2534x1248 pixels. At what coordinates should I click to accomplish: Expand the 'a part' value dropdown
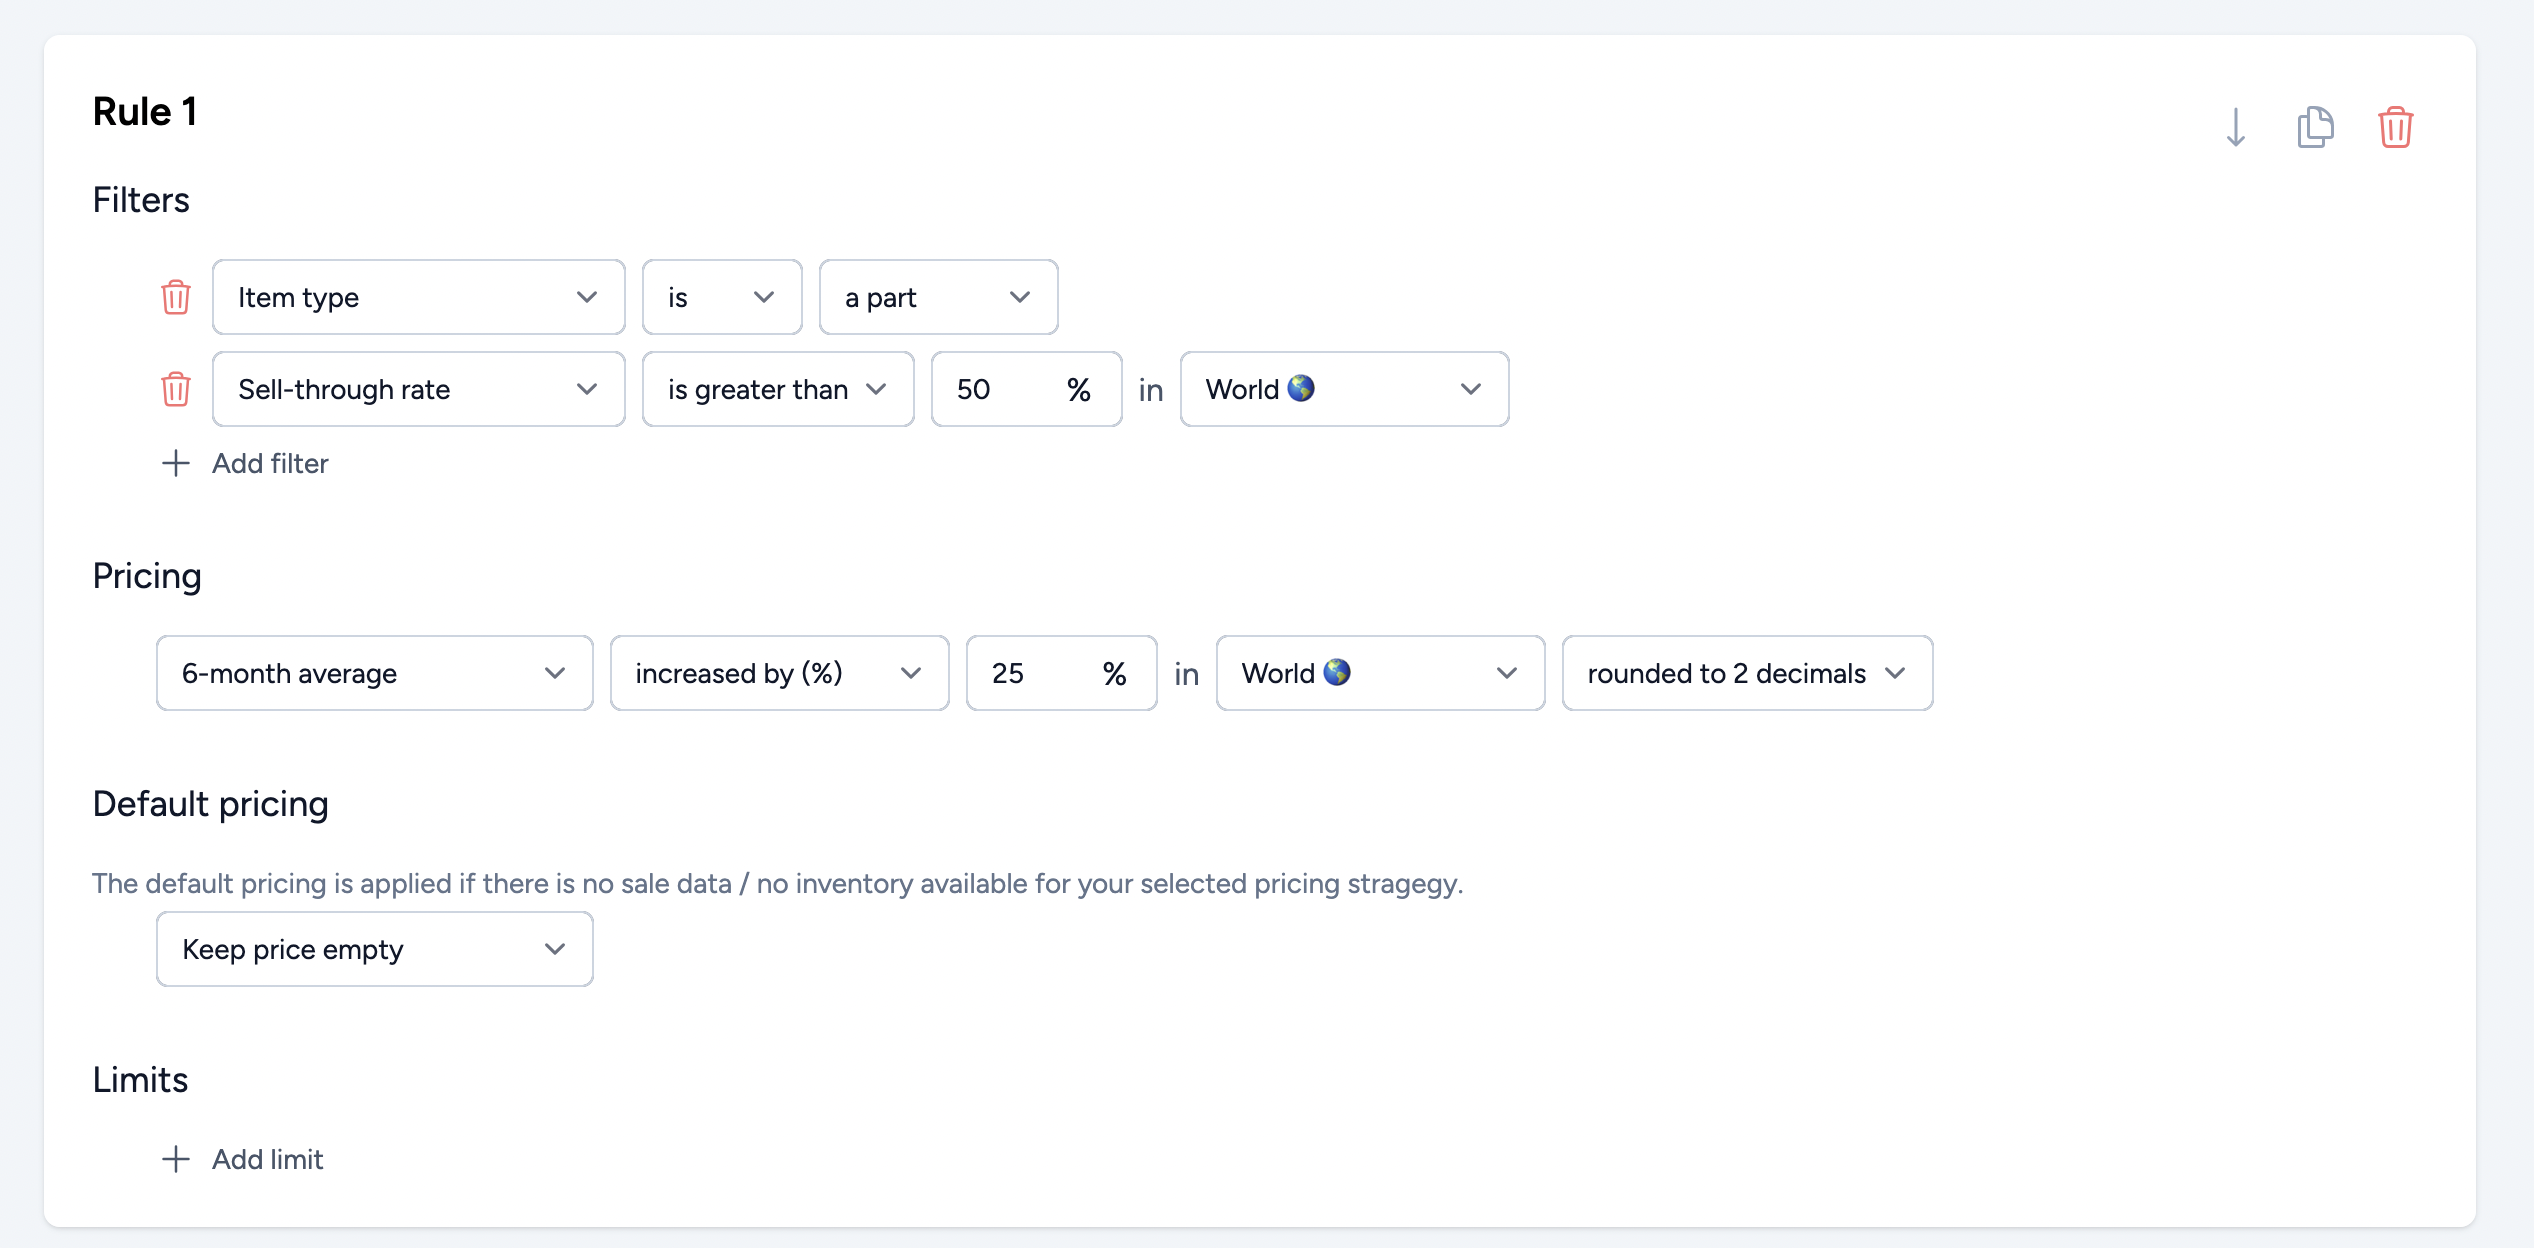937,297
